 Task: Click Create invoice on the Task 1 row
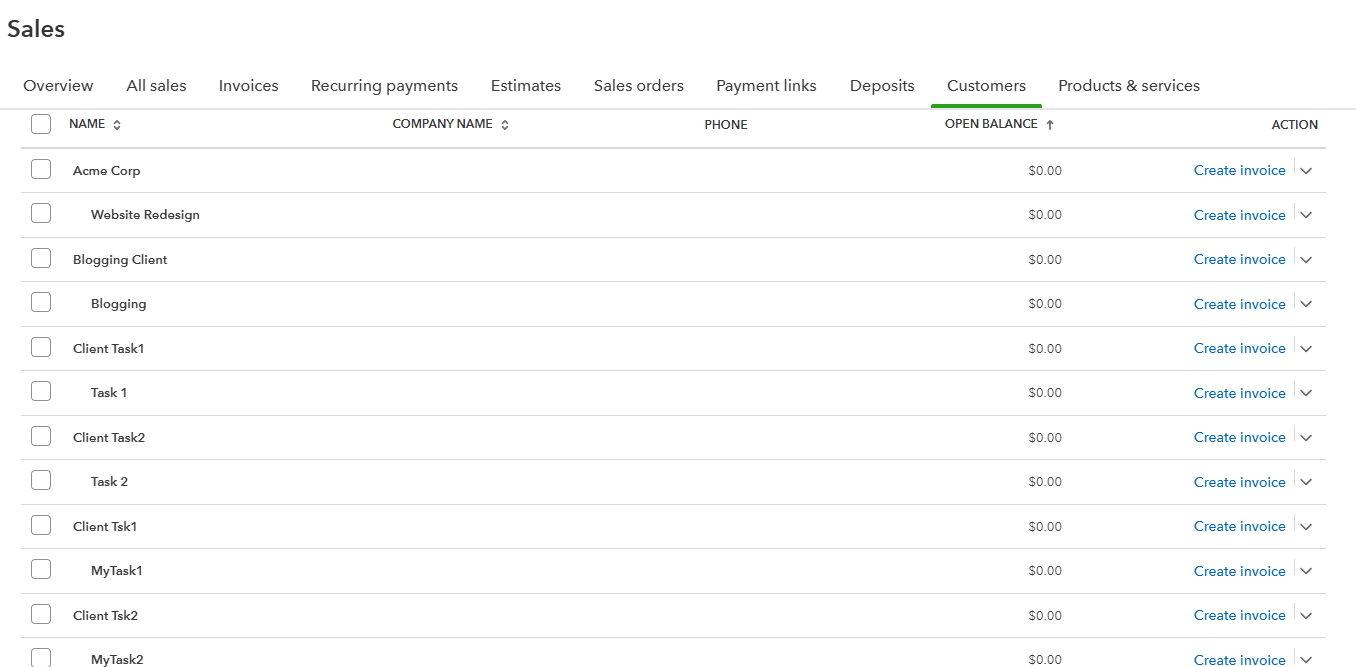coord(1239,393)
